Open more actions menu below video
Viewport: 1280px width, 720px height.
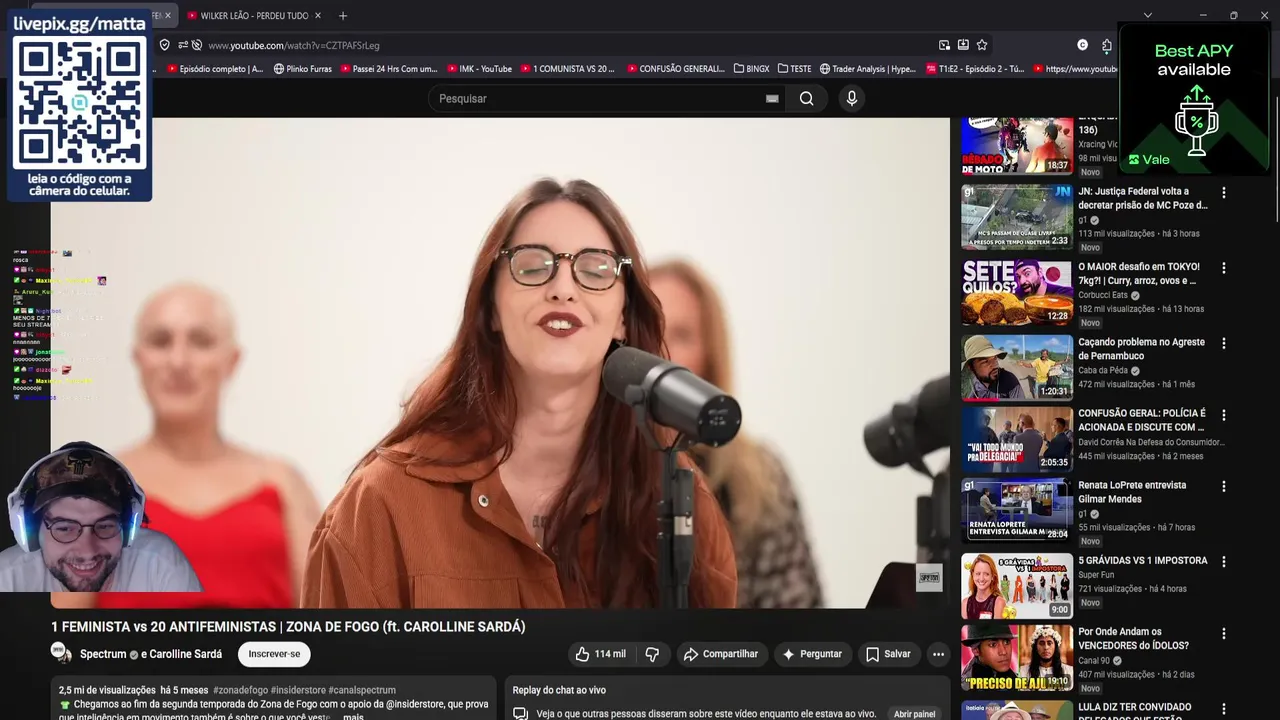(938, 654)
